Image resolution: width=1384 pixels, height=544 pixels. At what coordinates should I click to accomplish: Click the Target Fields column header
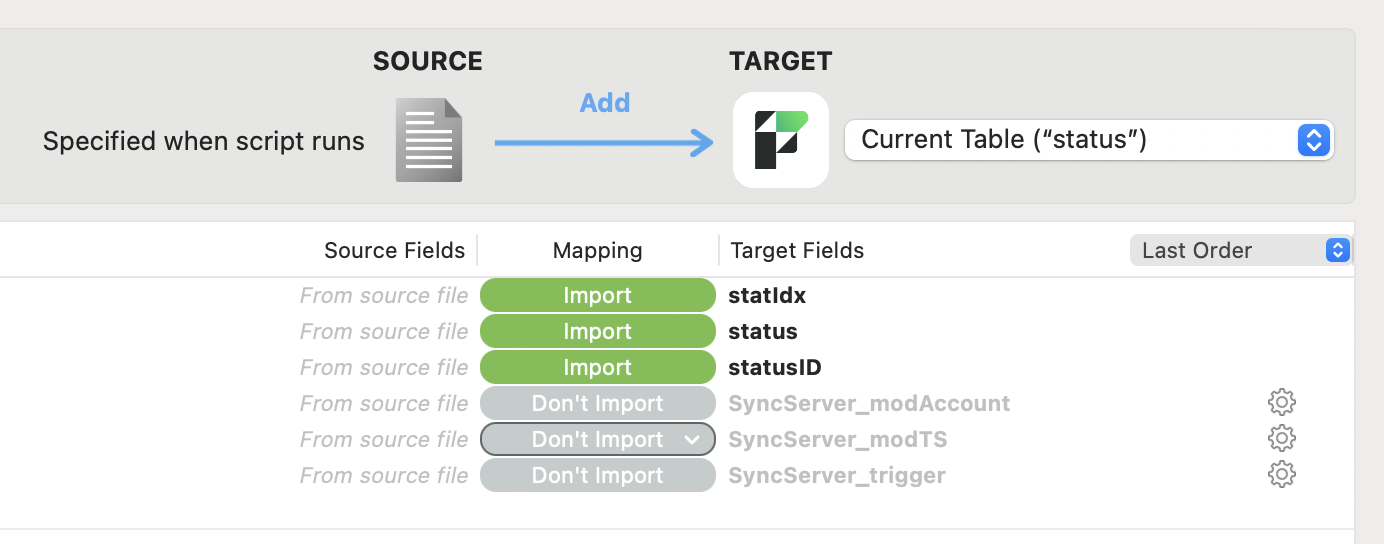(x=797, y=250)
